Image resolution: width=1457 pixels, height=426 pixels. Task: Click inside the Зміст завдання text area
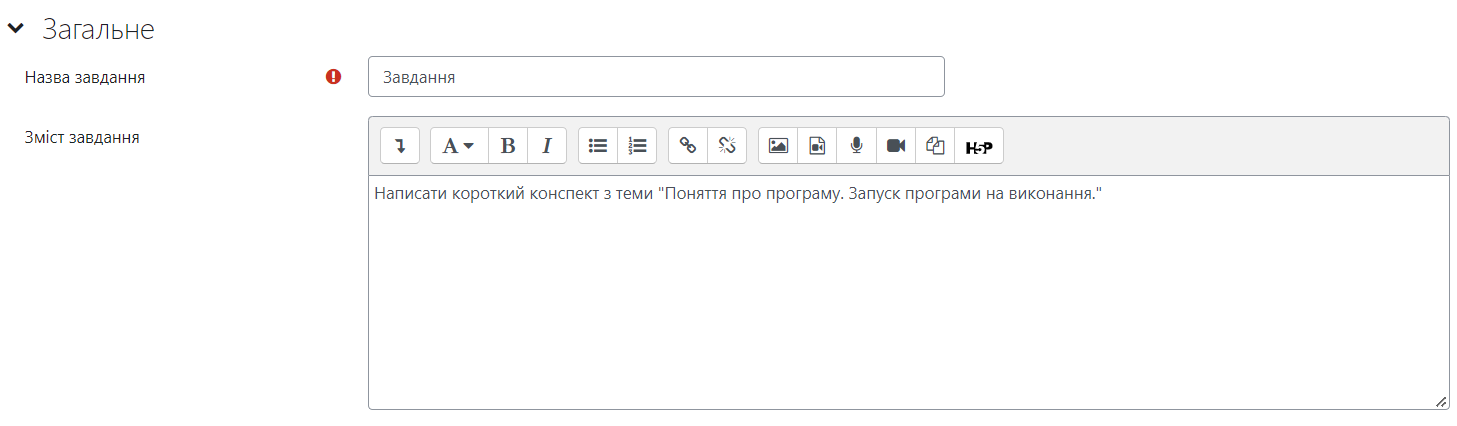coord(908,292)
